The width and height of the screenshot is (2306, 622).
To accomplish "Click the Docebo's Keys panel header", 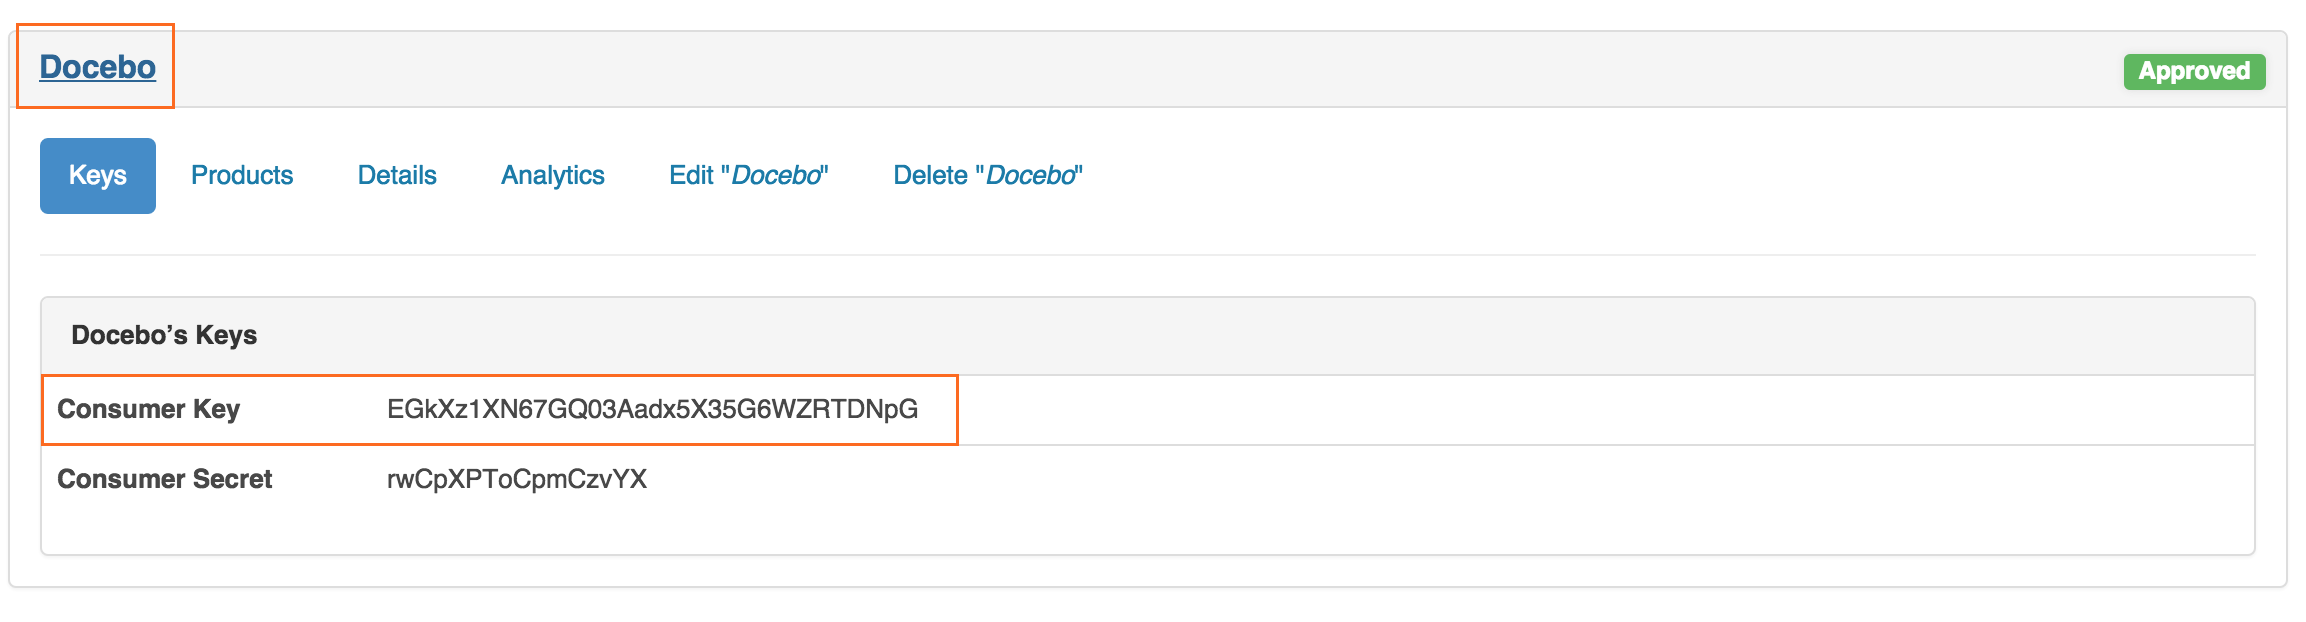I will tap(163, 335).
